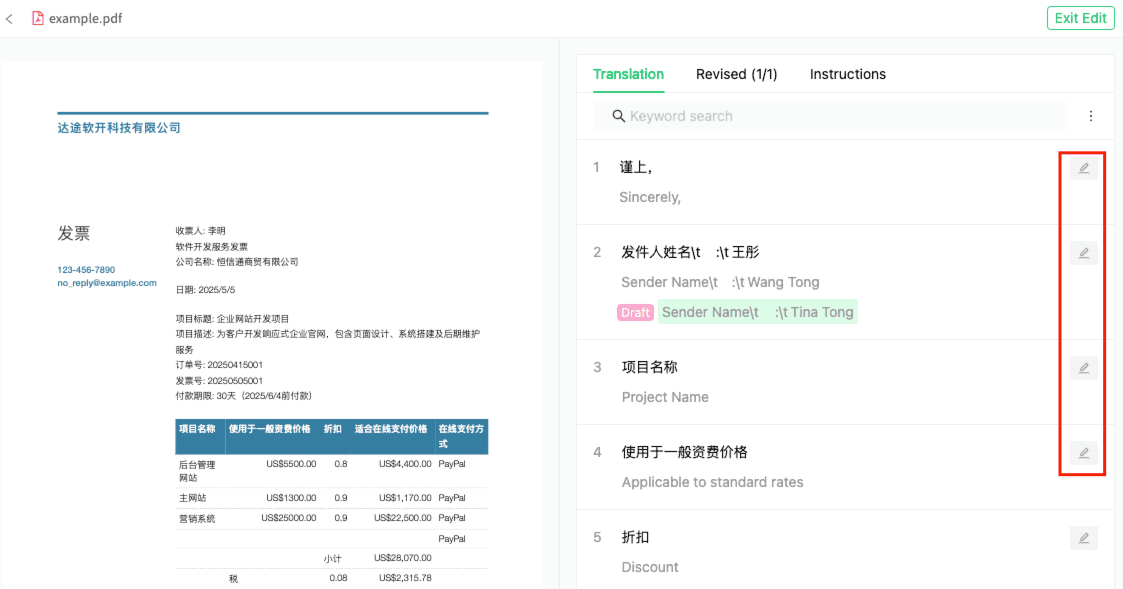This screenshot has height=589, width=1123.
Task: Edit the Discount translation row
Action: pyautogui.click(x=1083, y=538)
